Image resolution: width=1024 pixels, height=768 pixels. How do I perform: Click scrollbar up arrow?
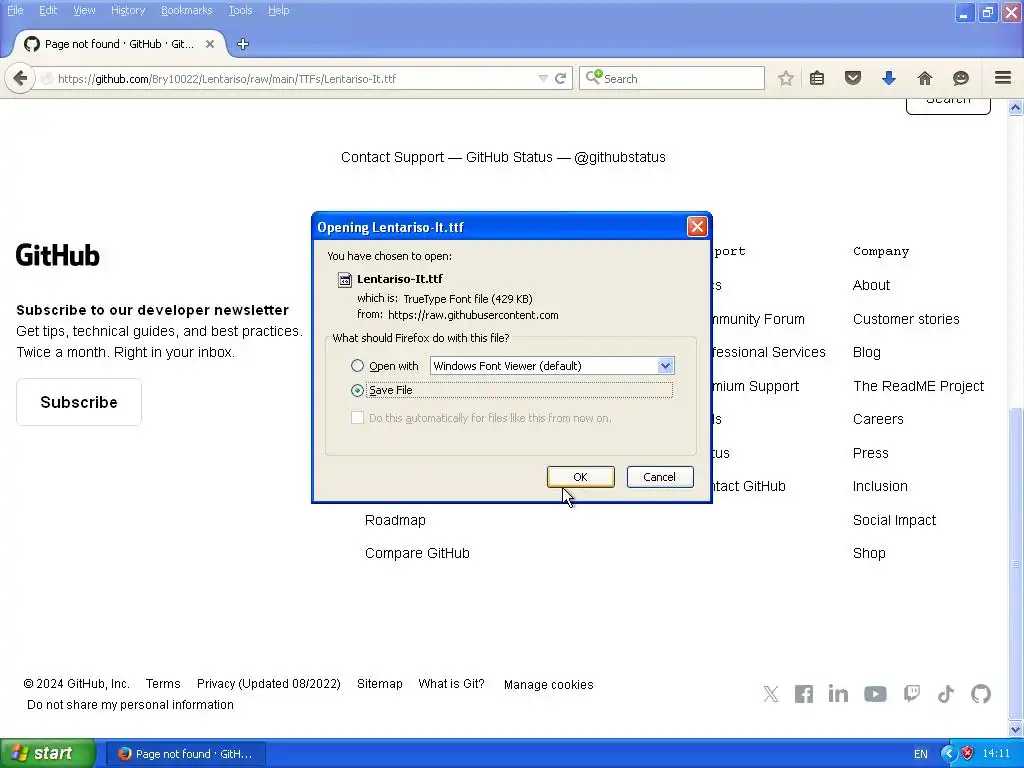[1015, 107]
